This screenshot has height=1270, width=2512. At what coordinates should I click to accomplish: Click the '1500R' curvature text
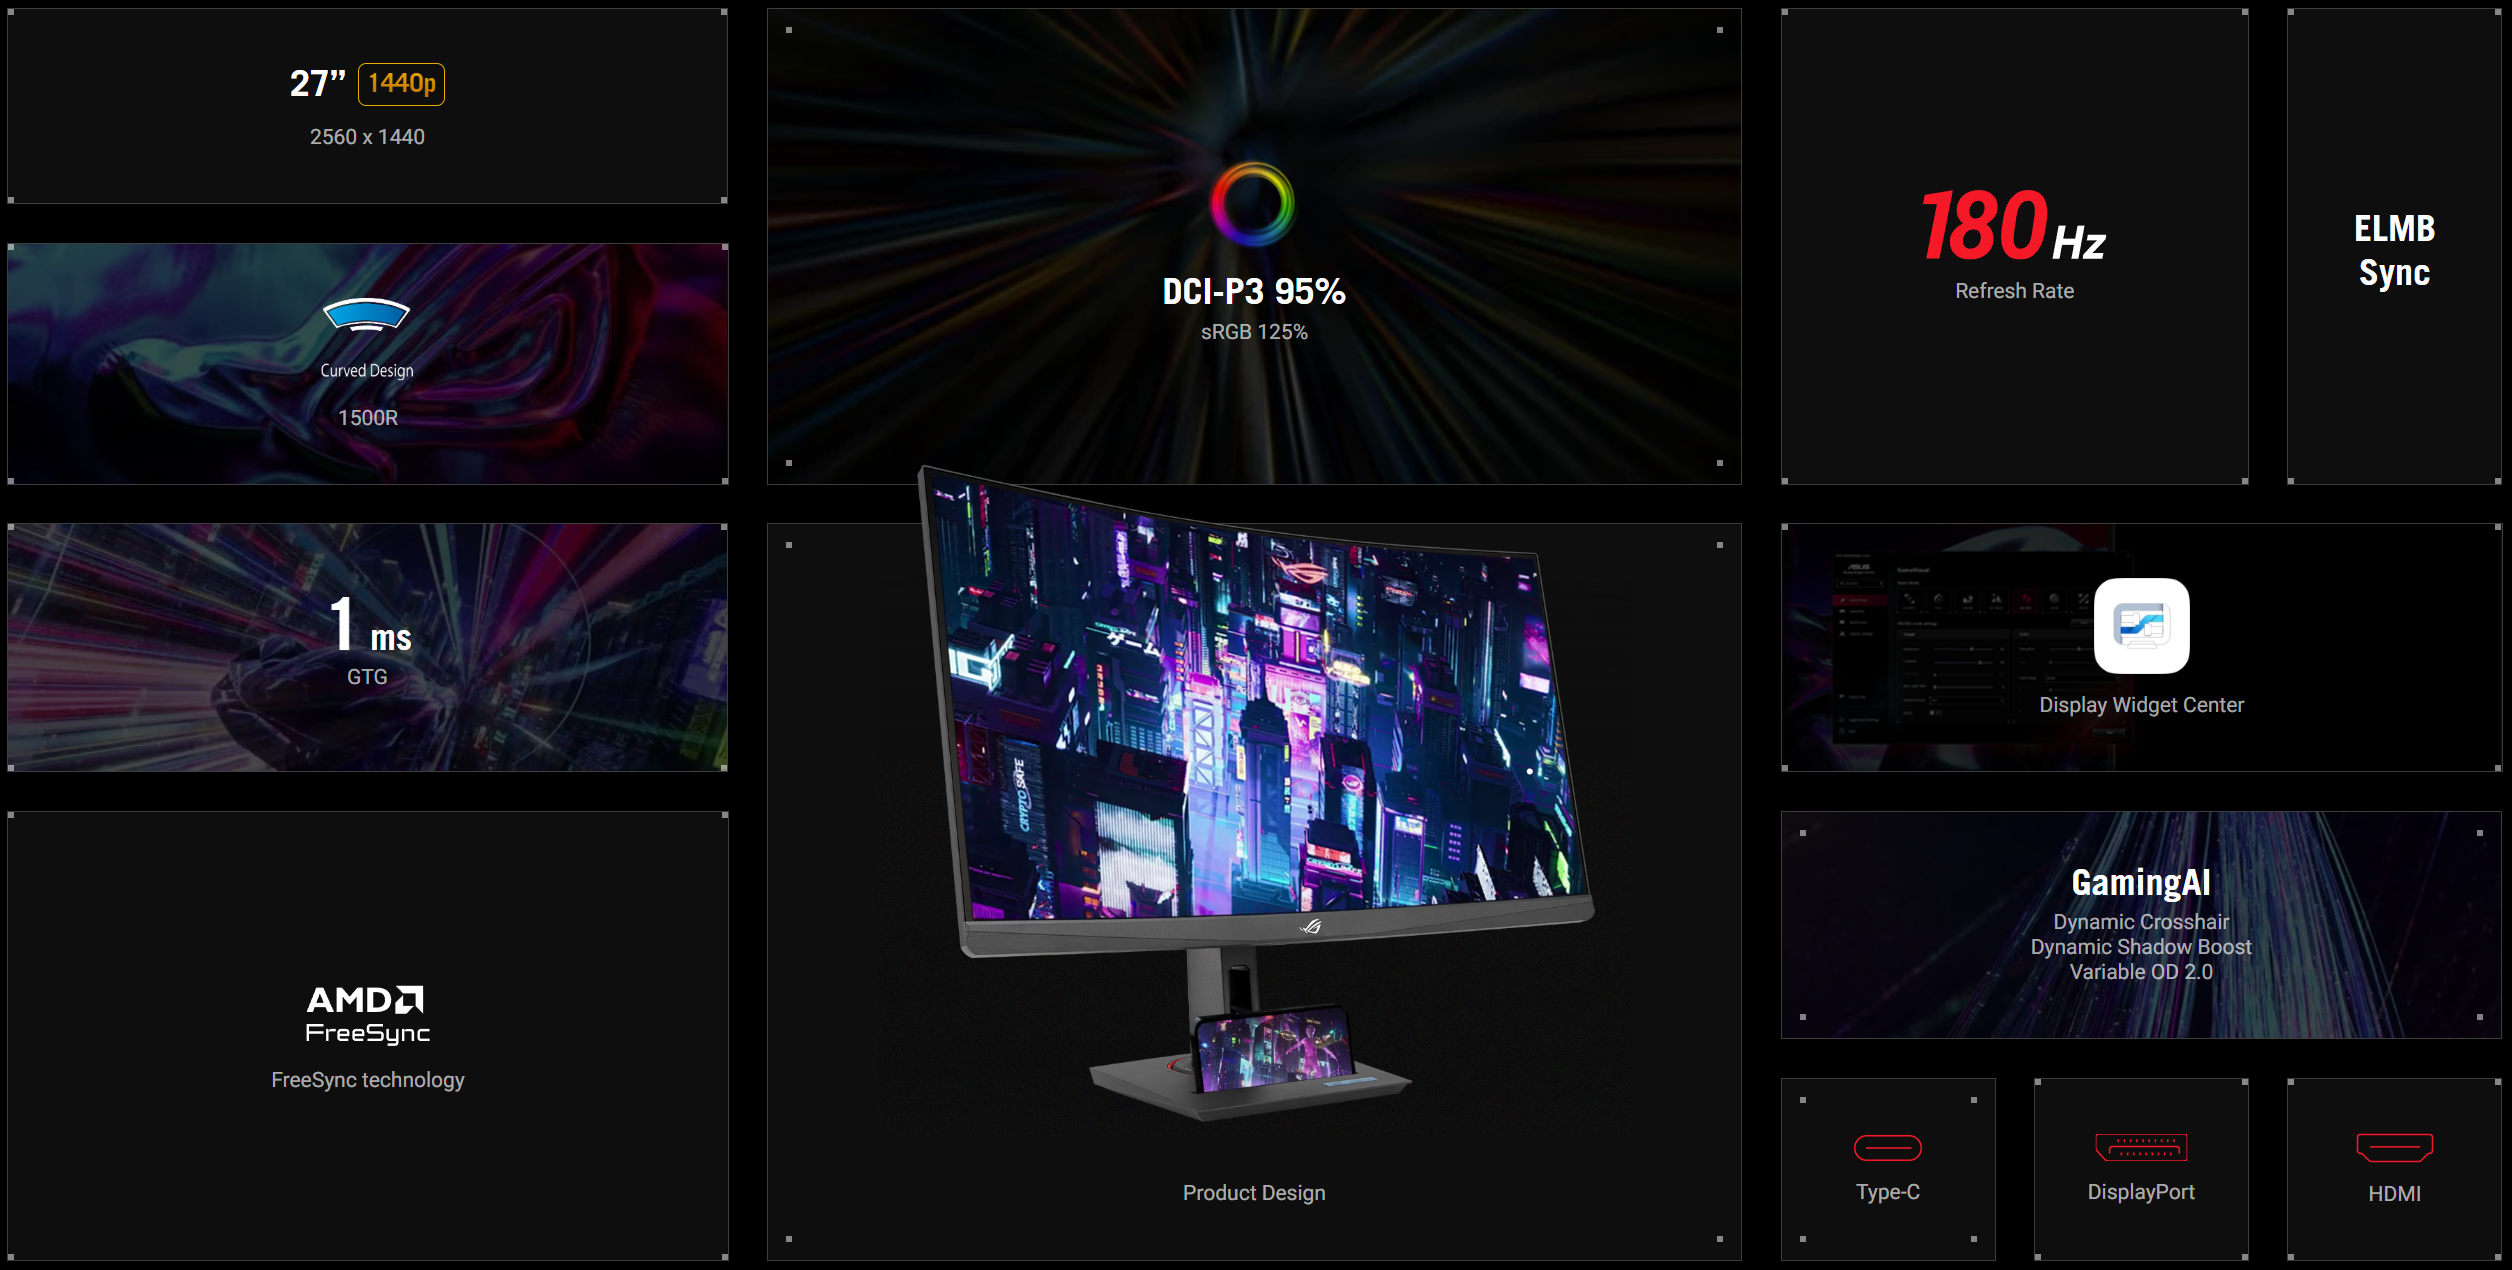367,418
